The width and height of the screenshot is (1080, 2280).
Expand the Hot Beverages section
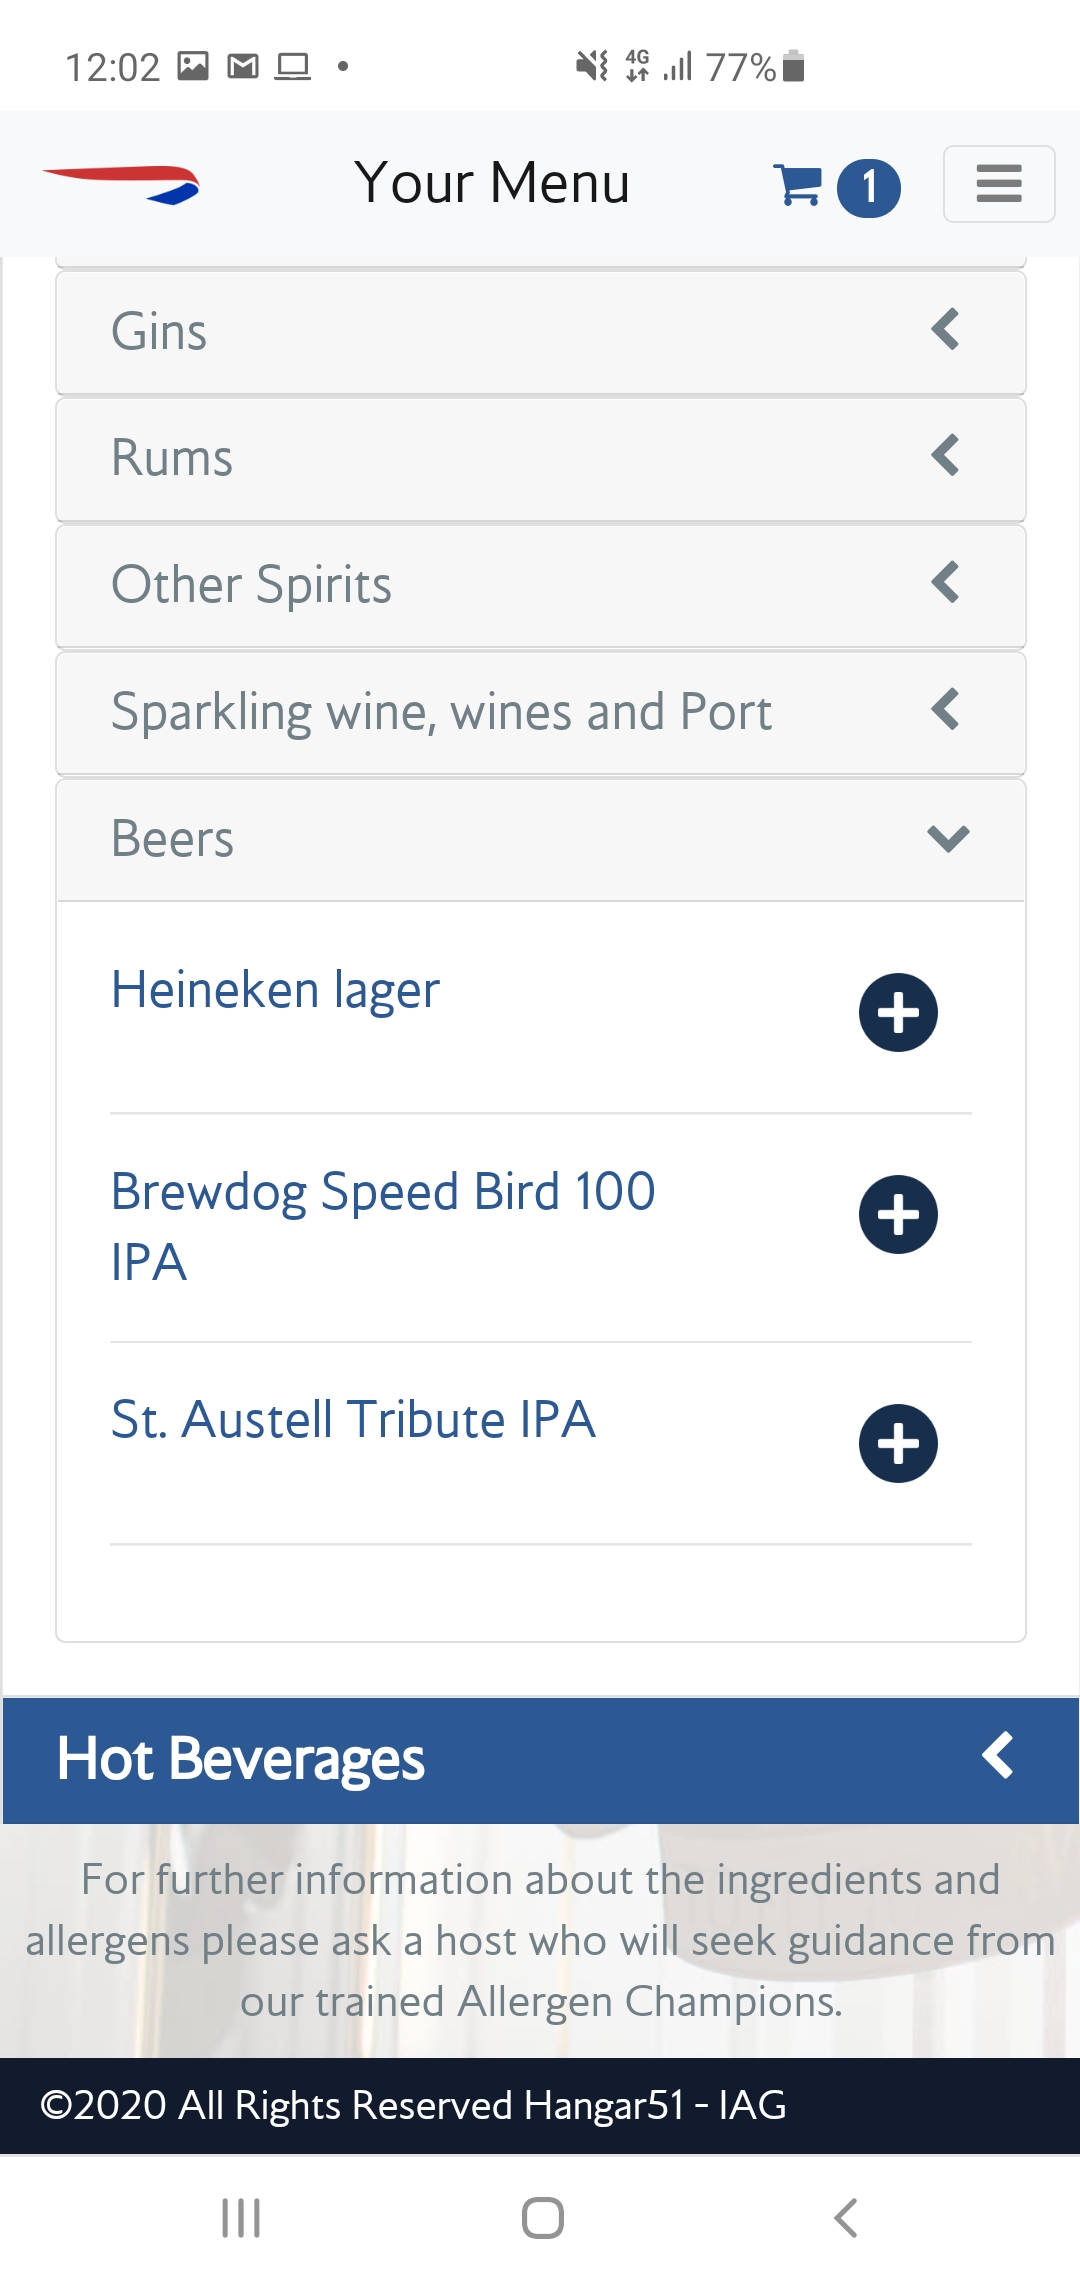[x=540, y=1760]
